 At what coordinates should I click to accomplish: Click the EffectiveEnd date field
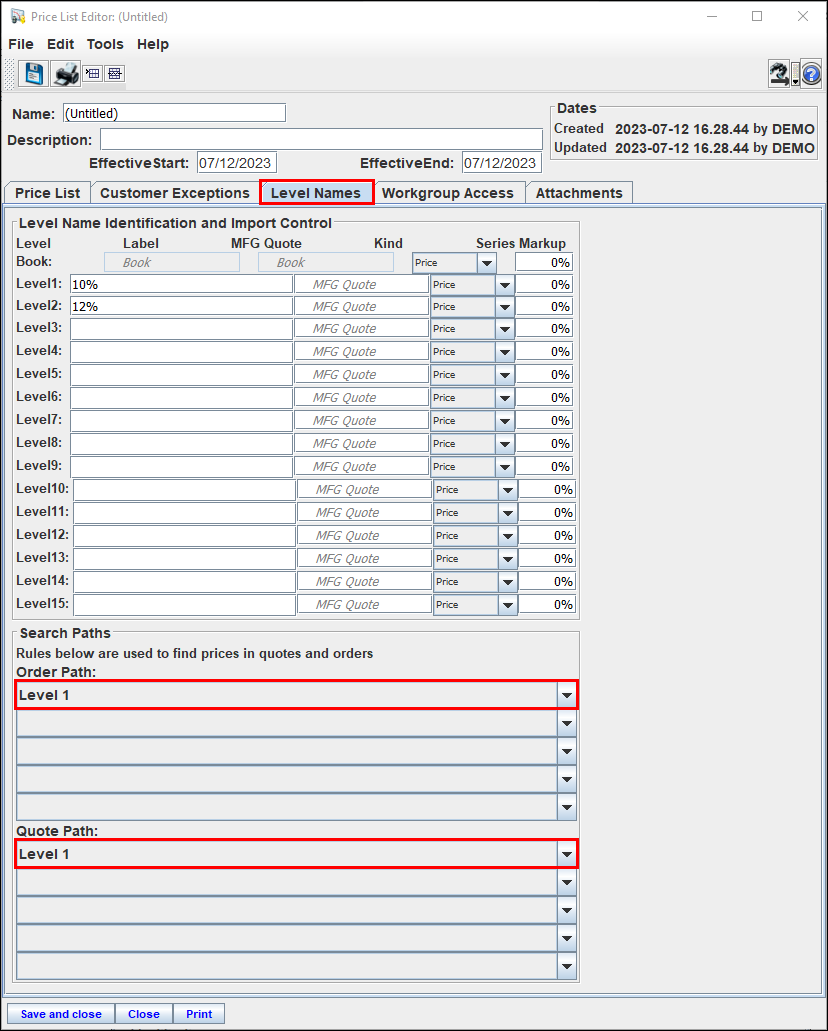pos(501,162)
